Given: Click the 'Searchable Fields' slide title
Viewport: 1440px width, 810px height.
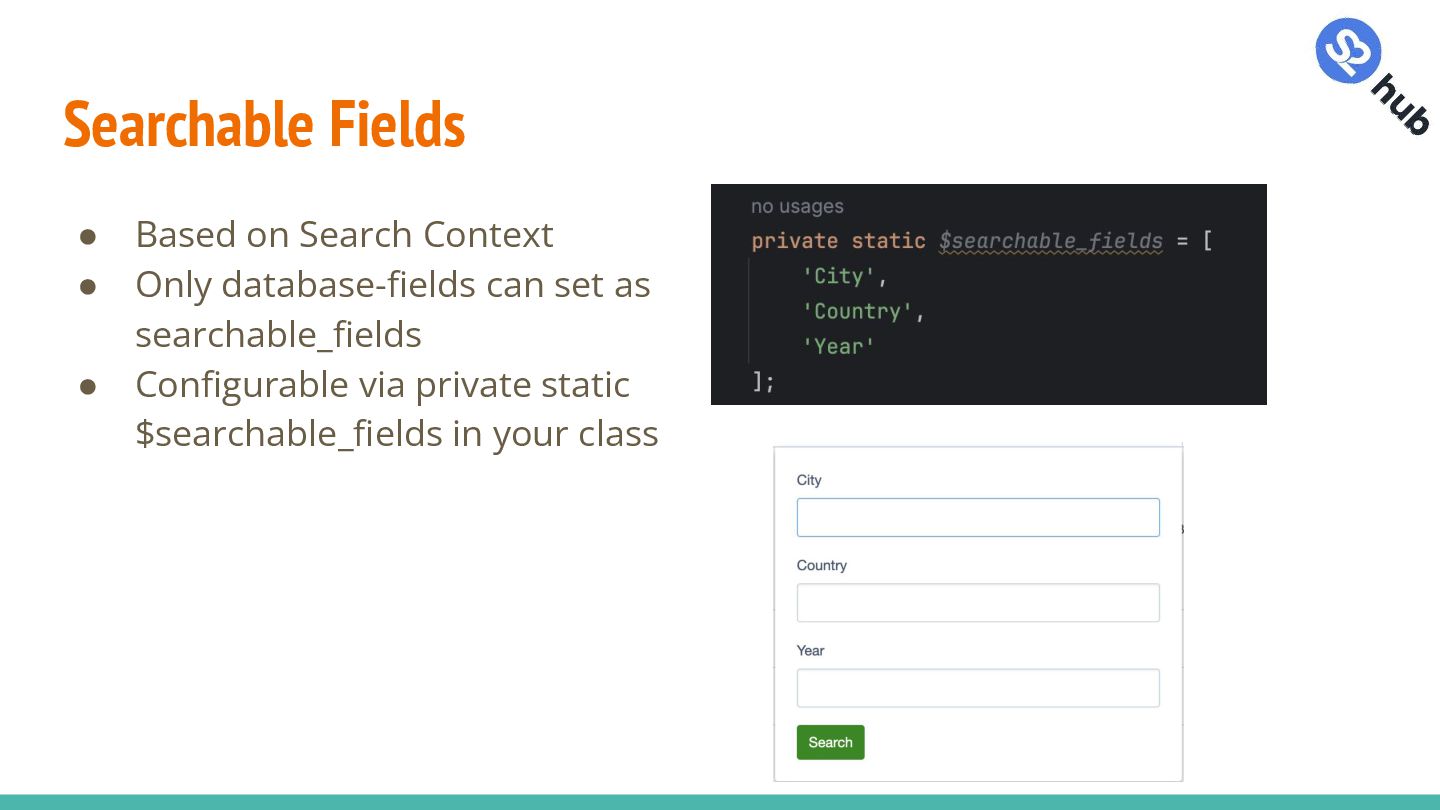Looking at the screenshot, I should pos(264,125).
